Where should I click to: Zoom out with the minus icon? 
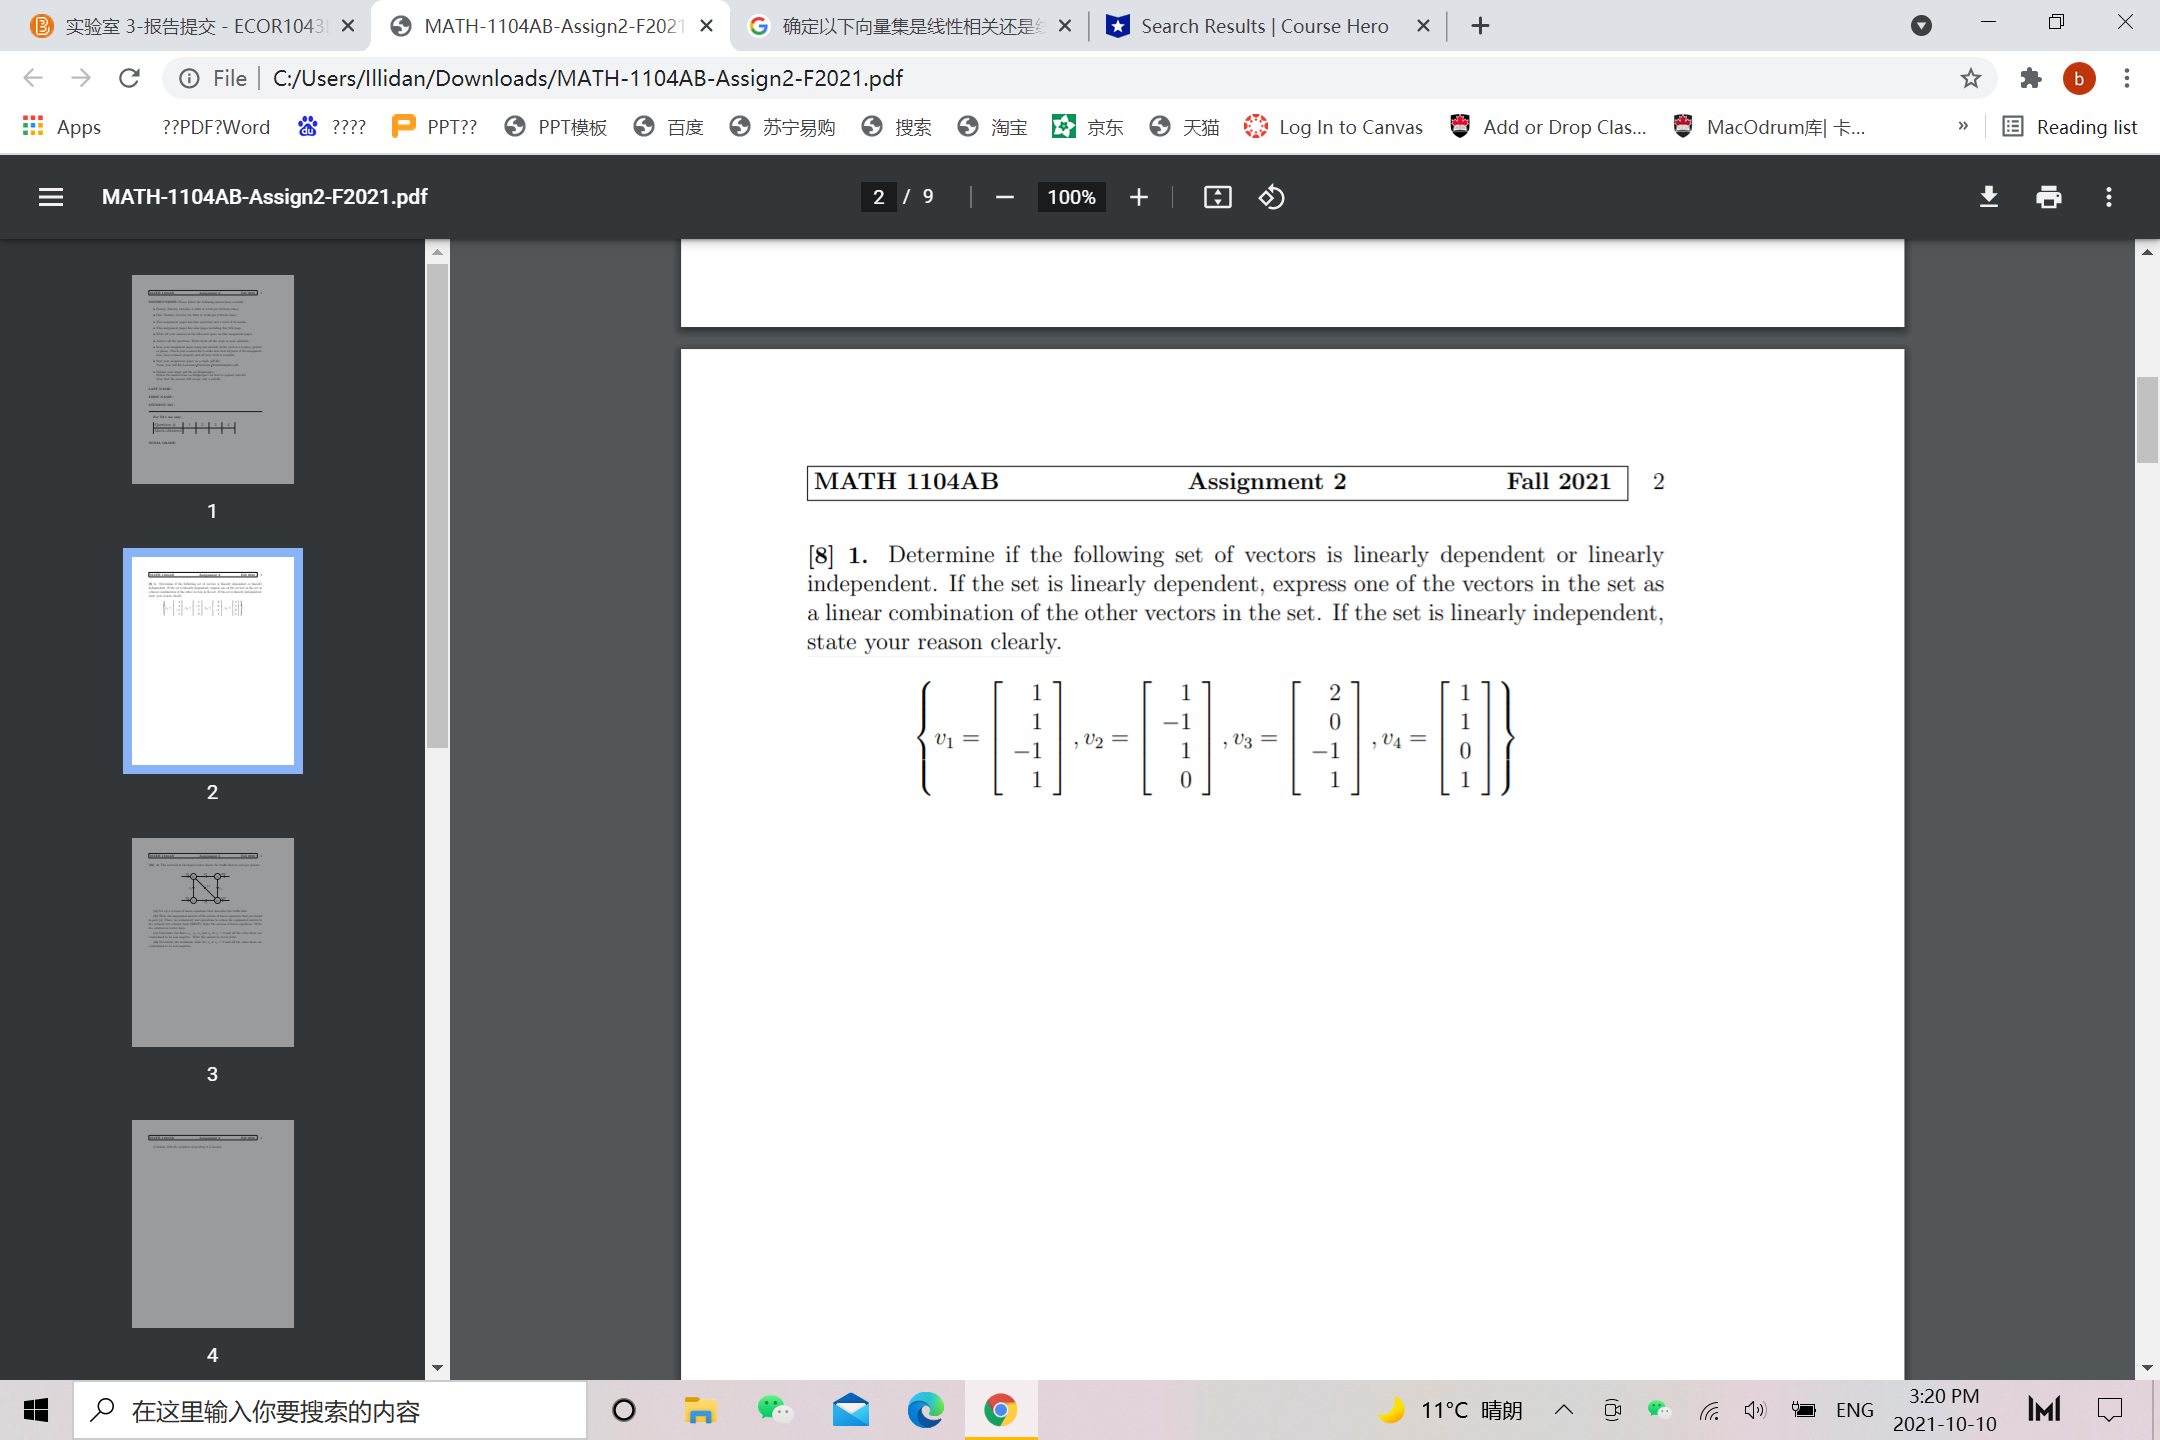coord(1005,197)
